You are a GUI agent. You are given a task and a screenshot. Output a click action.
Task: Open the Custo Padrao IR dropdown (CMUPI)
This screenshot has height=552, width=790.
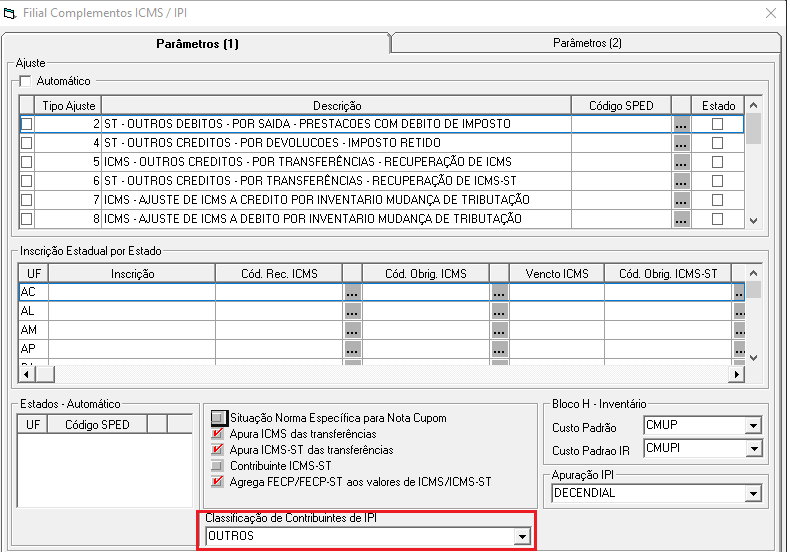click(753, 448)
